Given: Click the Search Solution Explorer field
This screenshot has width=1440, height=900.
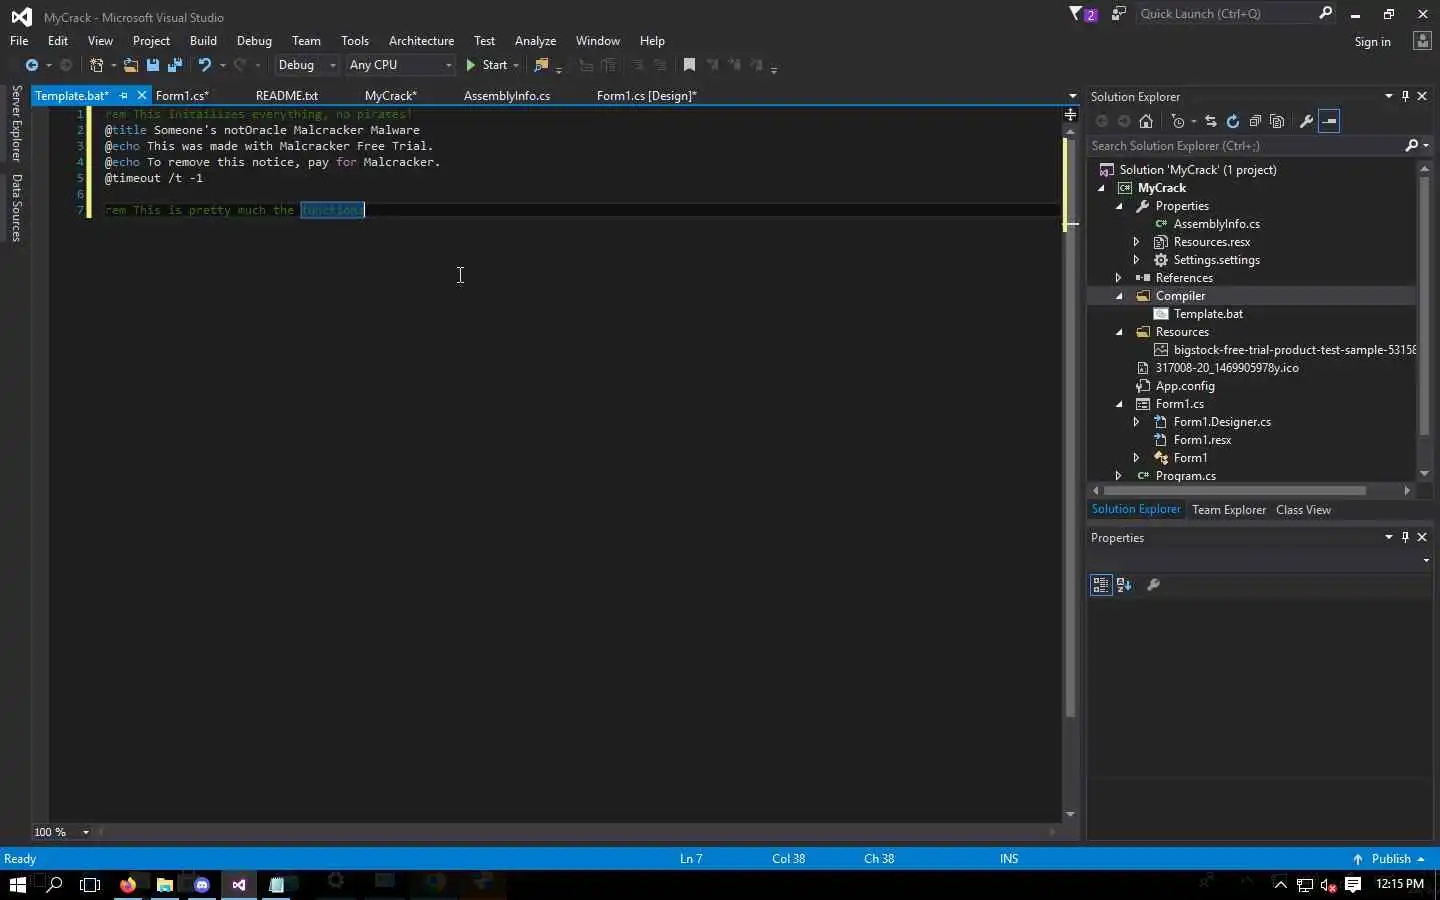Looking at the screenshot, I should click(x=1245, y=146).
